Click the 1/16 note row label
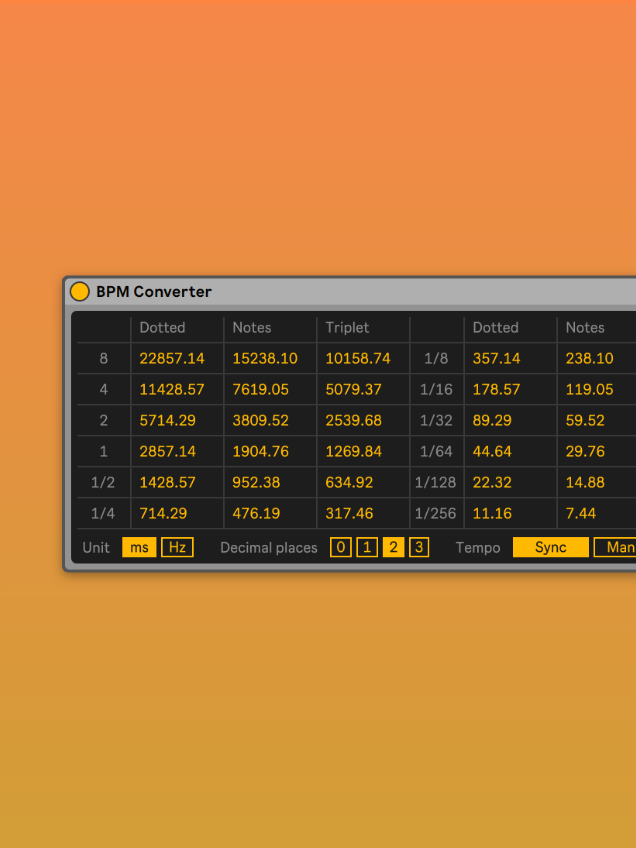This screenshot has height=848, width=636. click(x=436, y=389)
